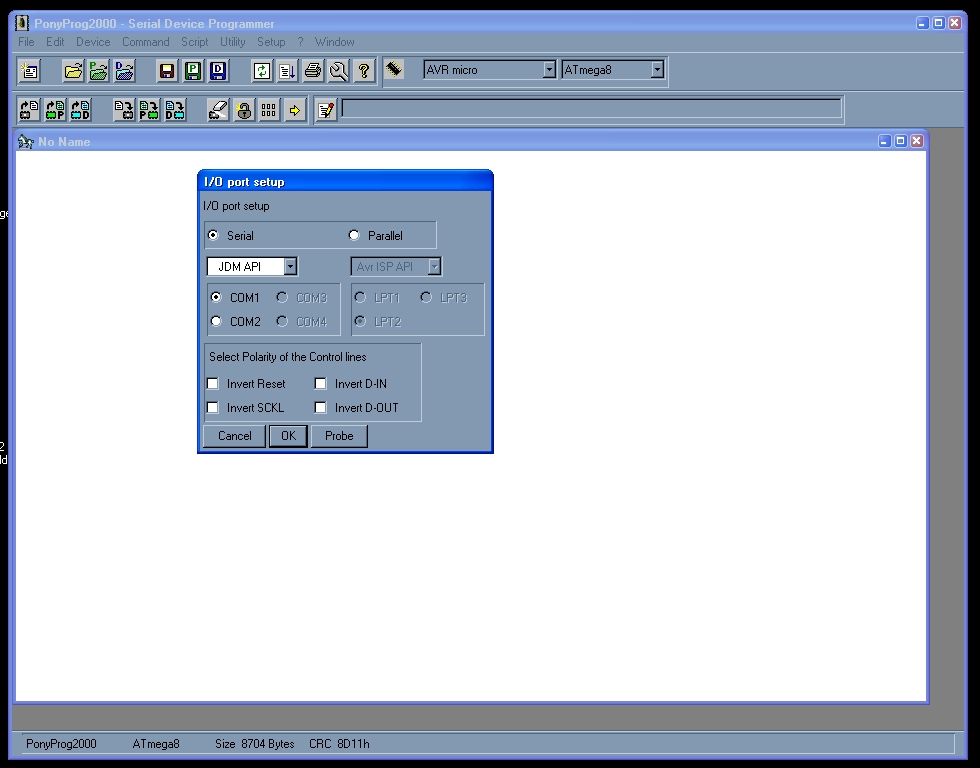Click the Write Data memory (D) icon

click(175, 110)
